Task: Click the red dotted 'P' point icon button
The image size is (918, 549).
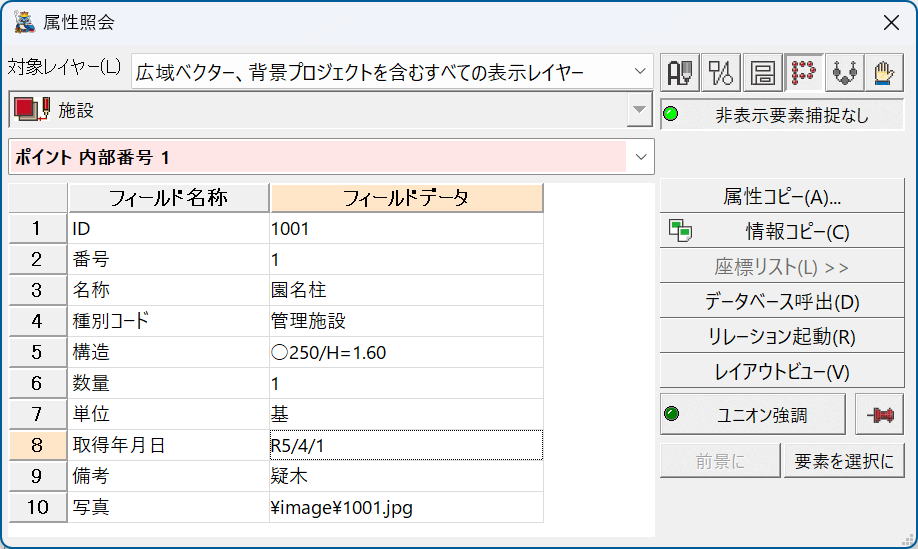Action: [x=803, y=73]
